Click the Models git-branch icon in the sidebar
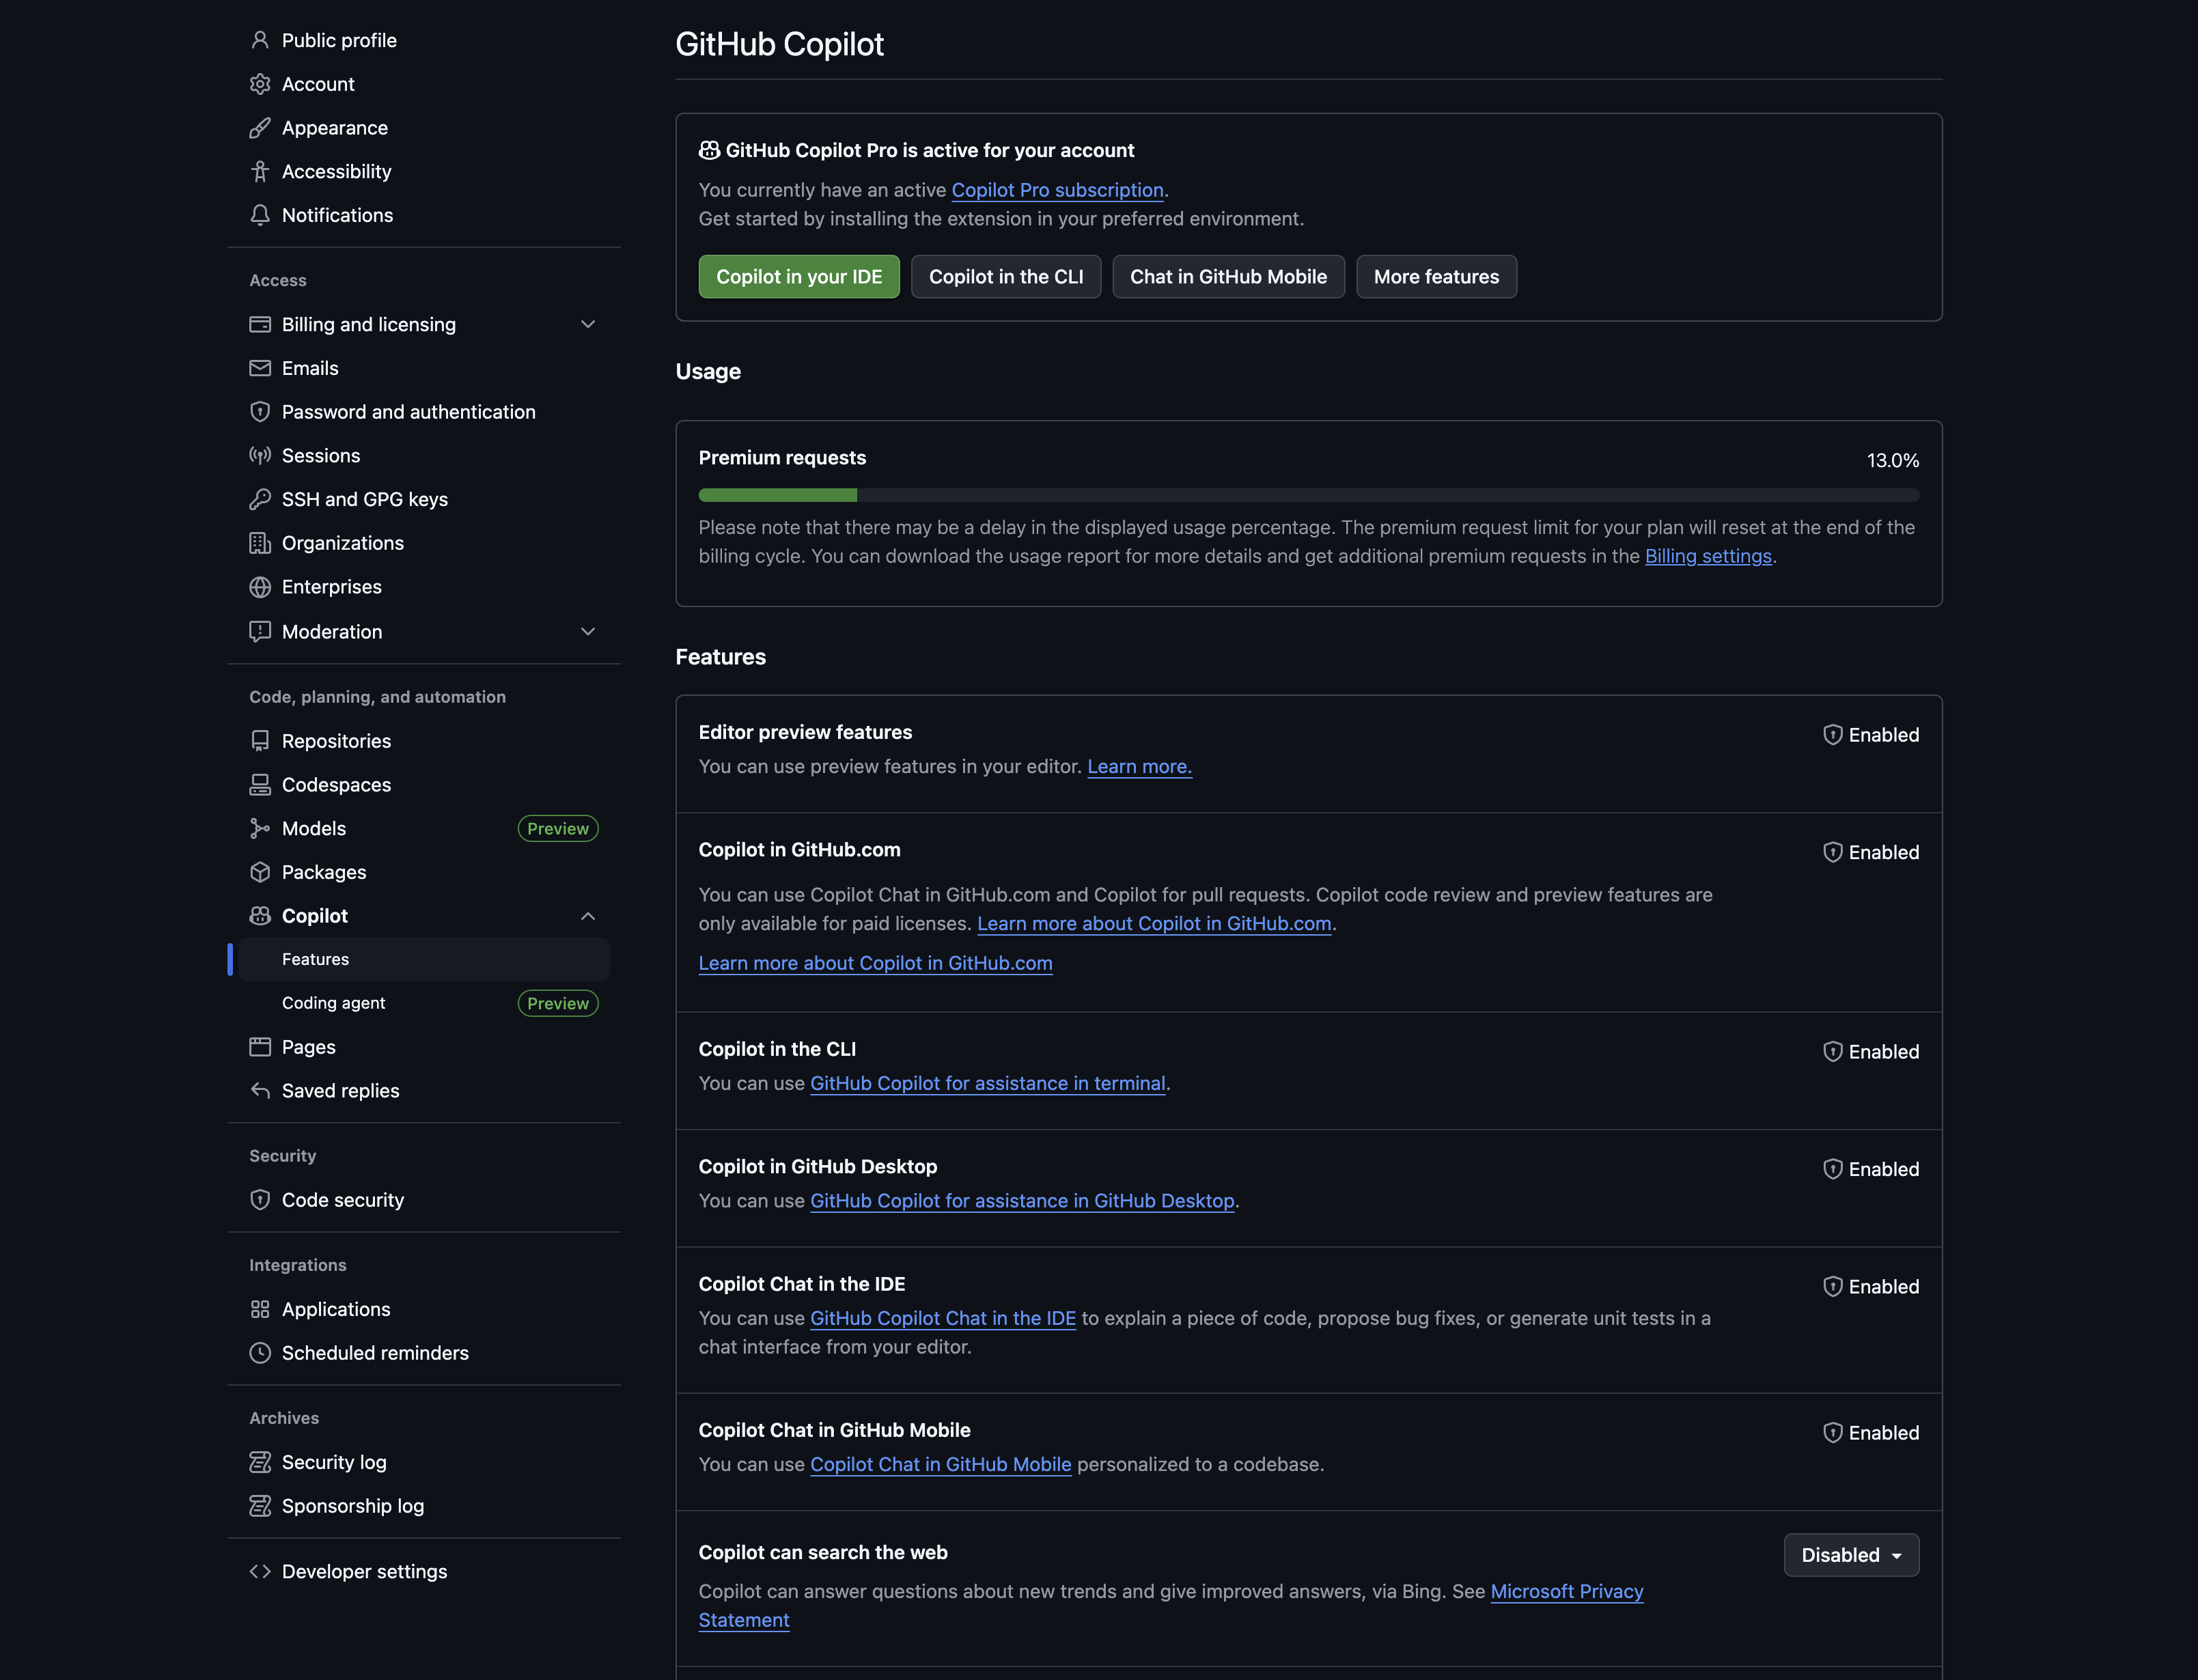2198x1680 pixels. click(260, 828)
